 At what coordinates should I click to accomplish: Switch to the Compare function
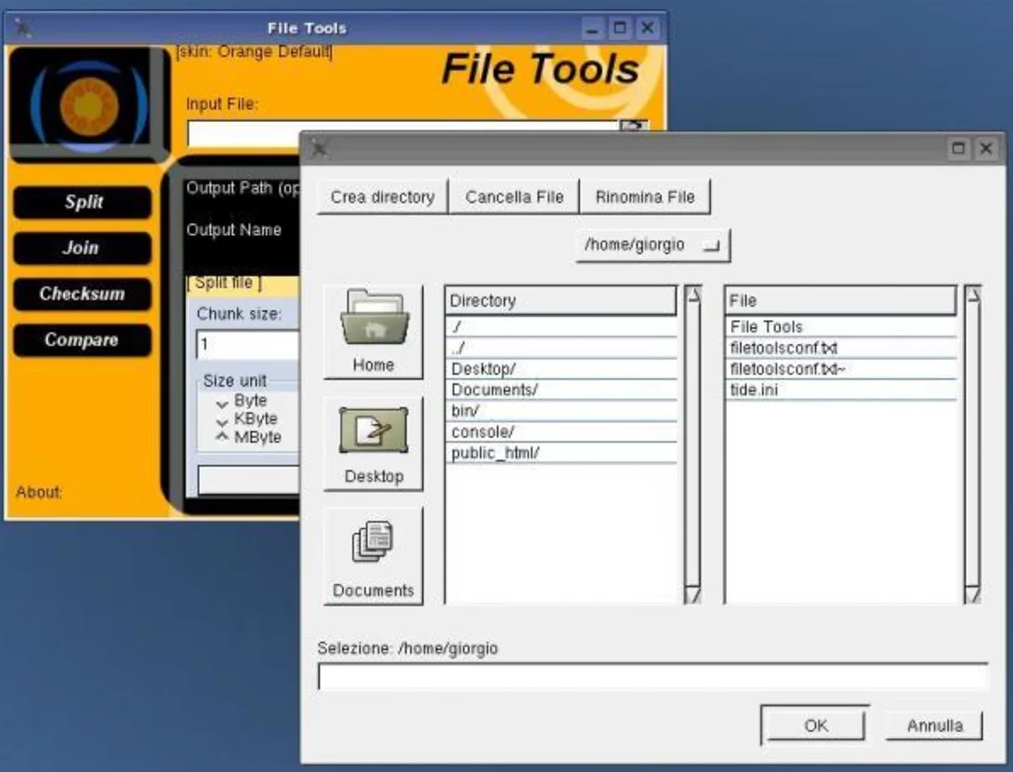point(83,340)
